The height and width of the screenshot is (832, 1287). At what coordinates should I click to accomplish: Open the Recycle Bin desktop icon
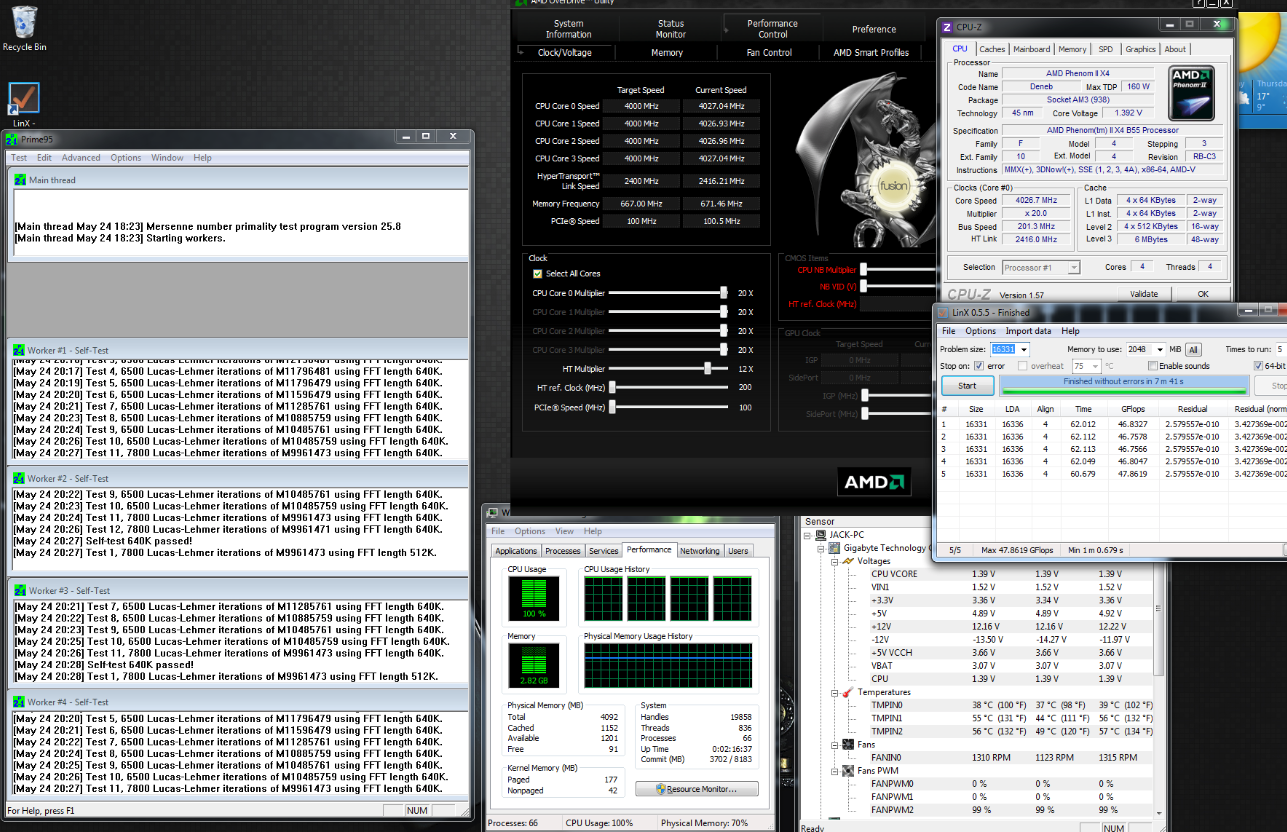point(24,22)
